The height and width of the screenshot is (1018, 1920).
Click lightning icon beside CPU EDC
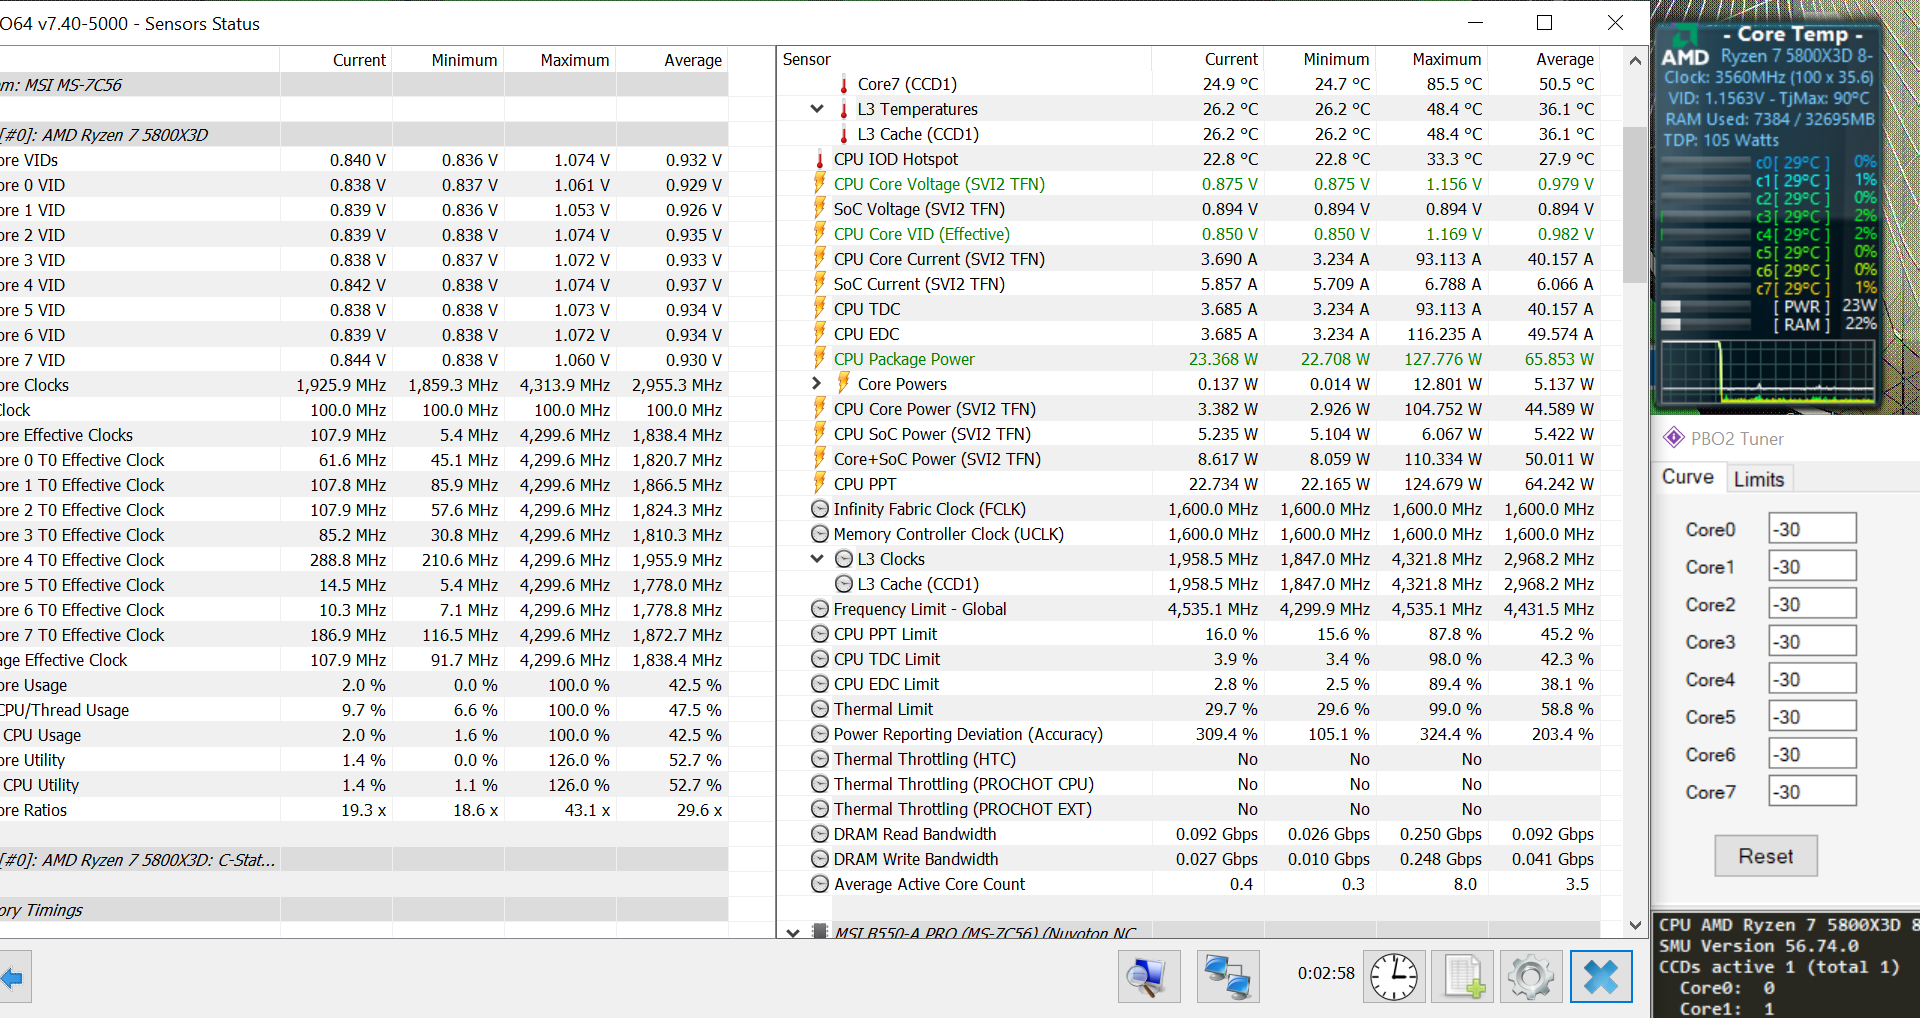click(820, 333)
